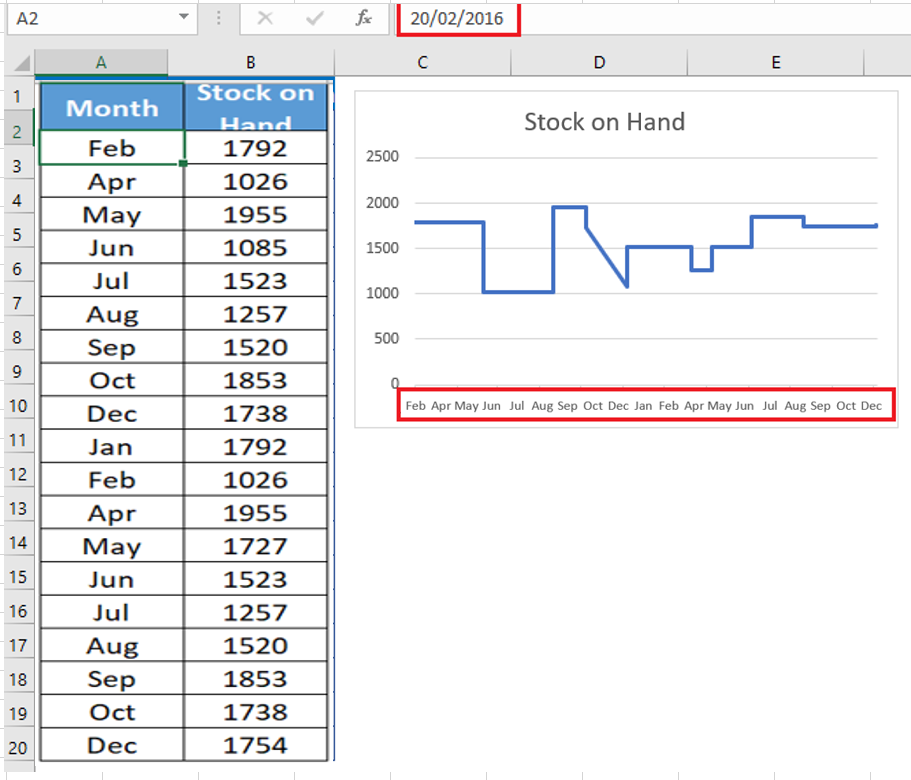Click the Cancel X formula bar icon
Viewport: 911px width, 780px height.
pos(265,19)
